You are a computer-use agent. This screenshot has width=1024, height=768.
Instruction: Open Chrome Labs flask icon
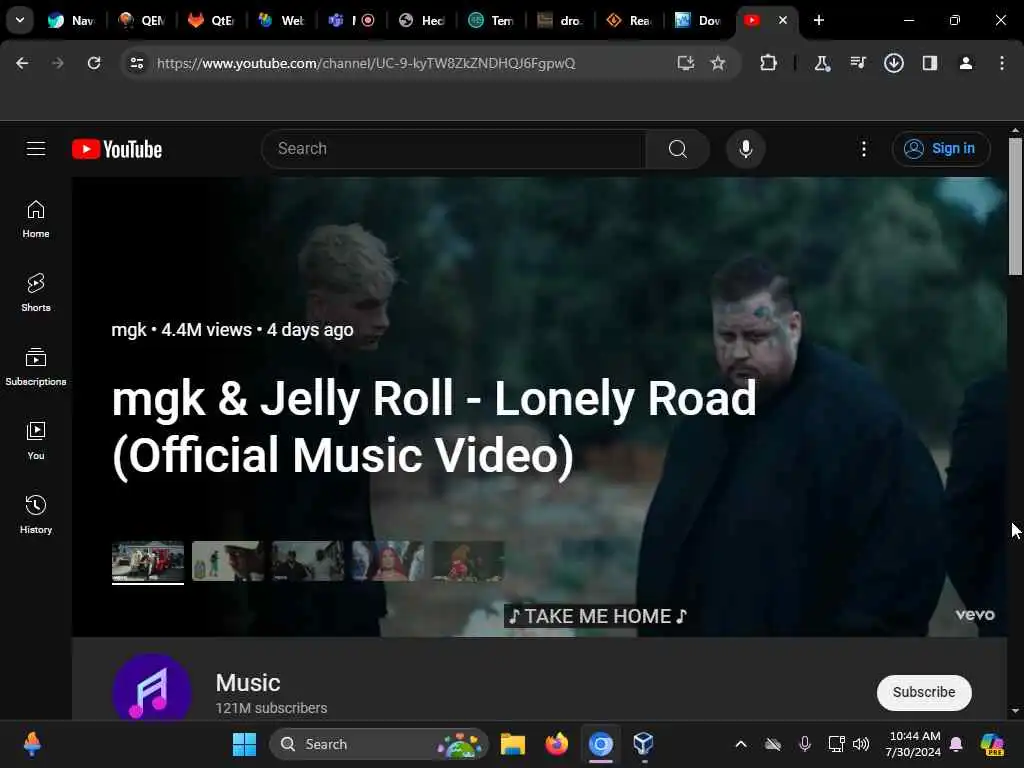(x=822, y=63)
